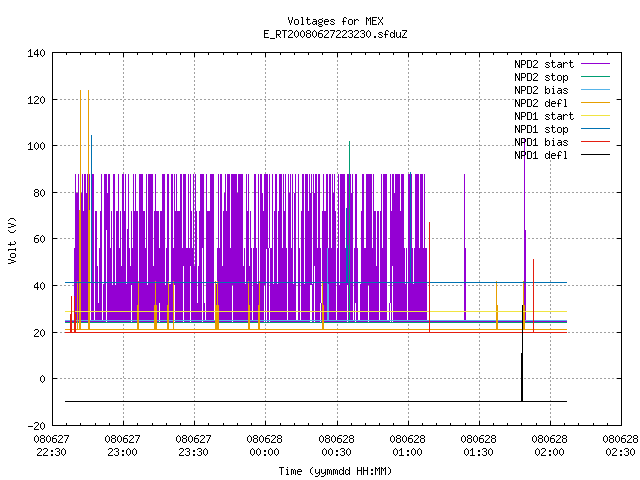Click the 'NPD2 start' legend label
The height and width of the screenshot is (480, 640).
(544, 64)
